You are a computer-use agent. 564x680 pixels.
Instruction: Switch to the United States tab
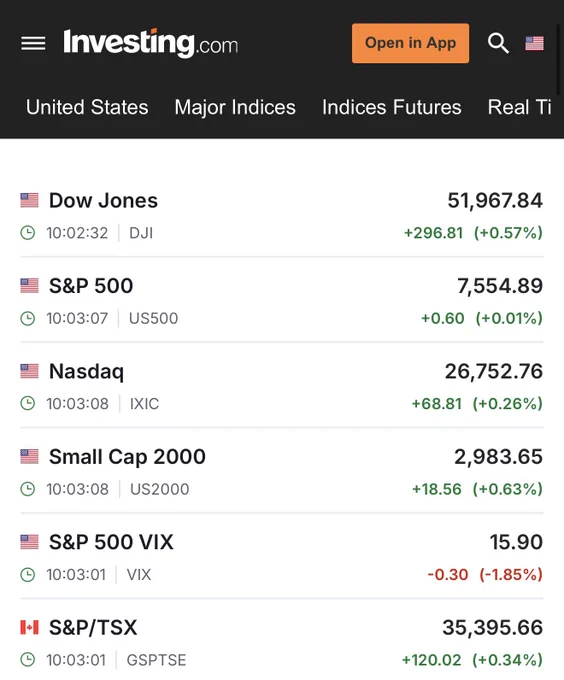coord(87,107)
